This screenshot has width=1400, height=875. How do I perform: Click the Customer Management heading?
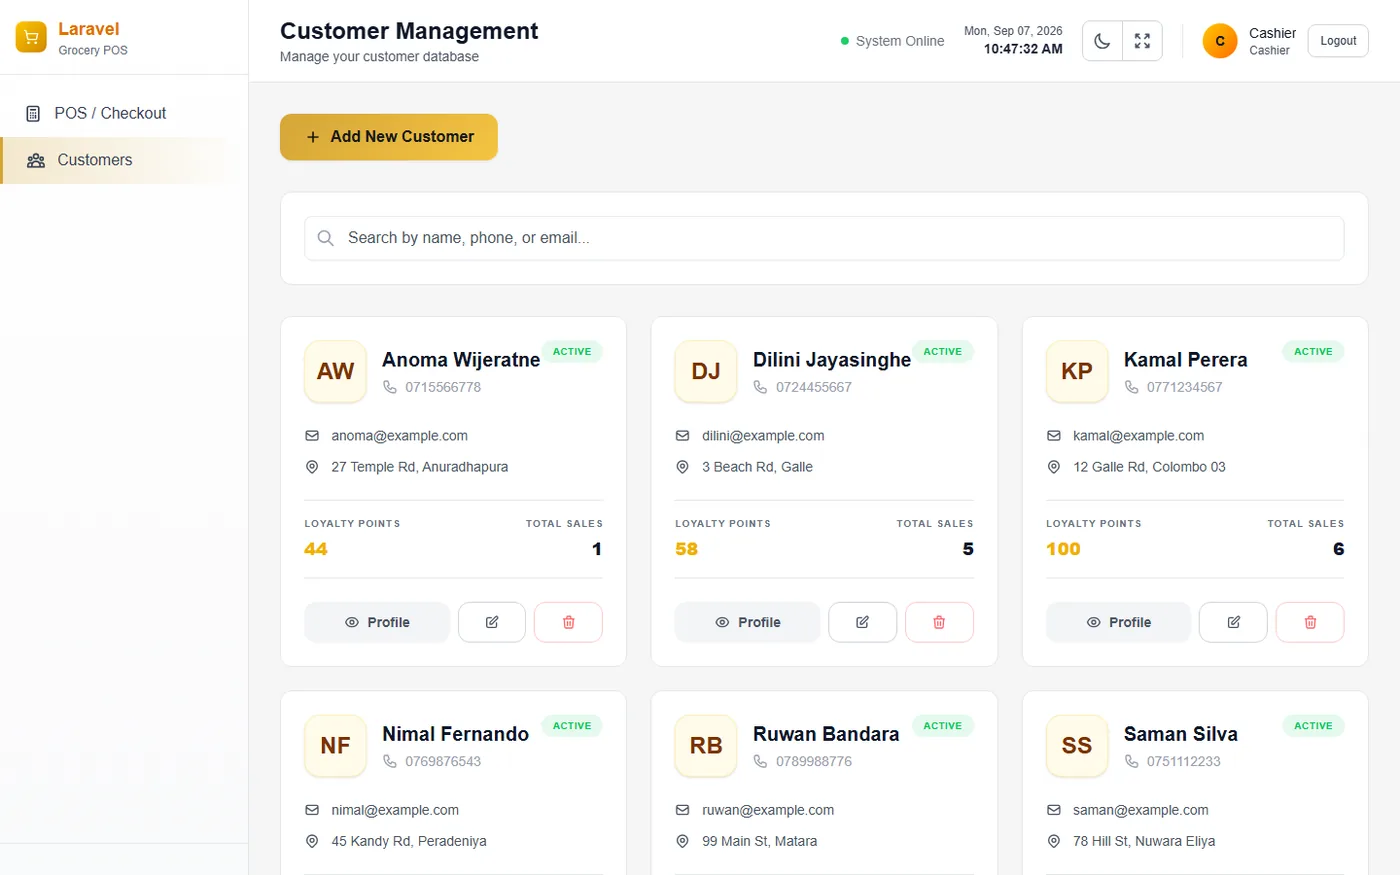409,31
